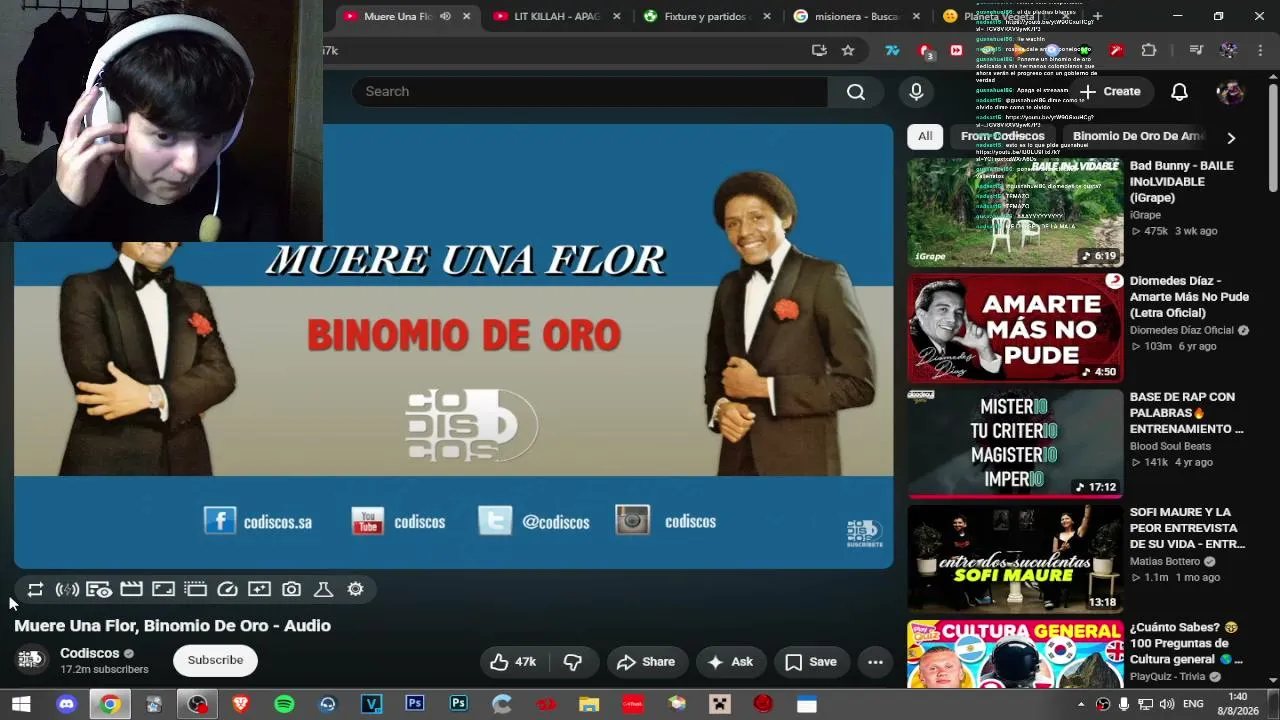Start voice search with the microphone
This screenshot has width=1280, height=720.
pyautogui.click(x=916, y=91)
